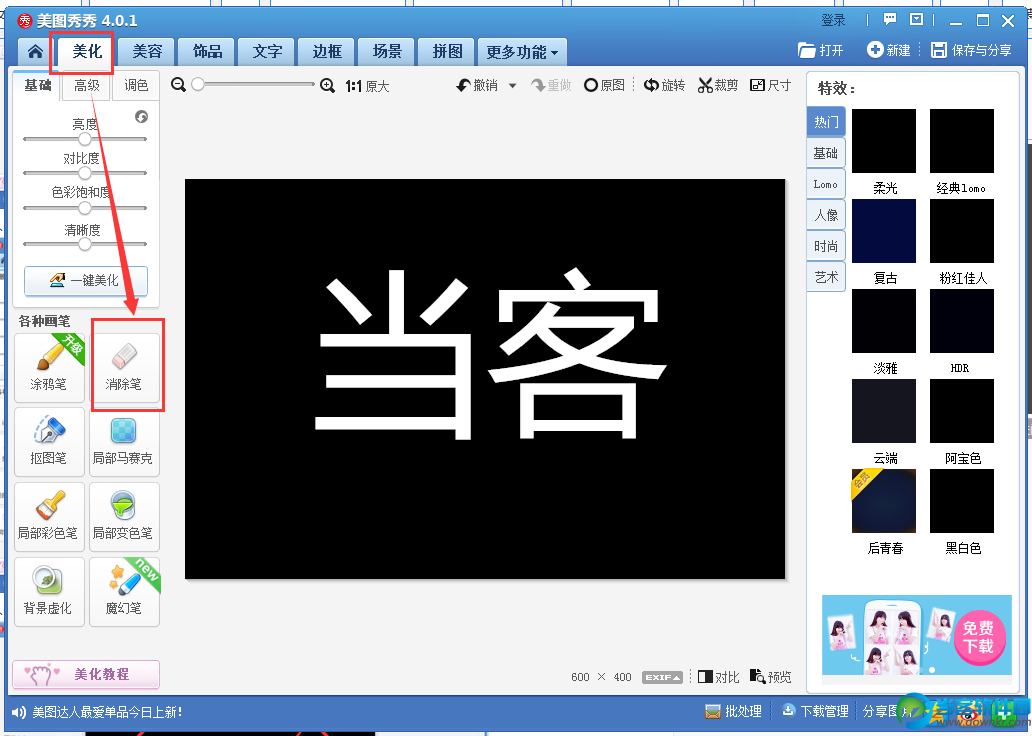Click 1:1 原大 actual size button

[x=367, y=86]
